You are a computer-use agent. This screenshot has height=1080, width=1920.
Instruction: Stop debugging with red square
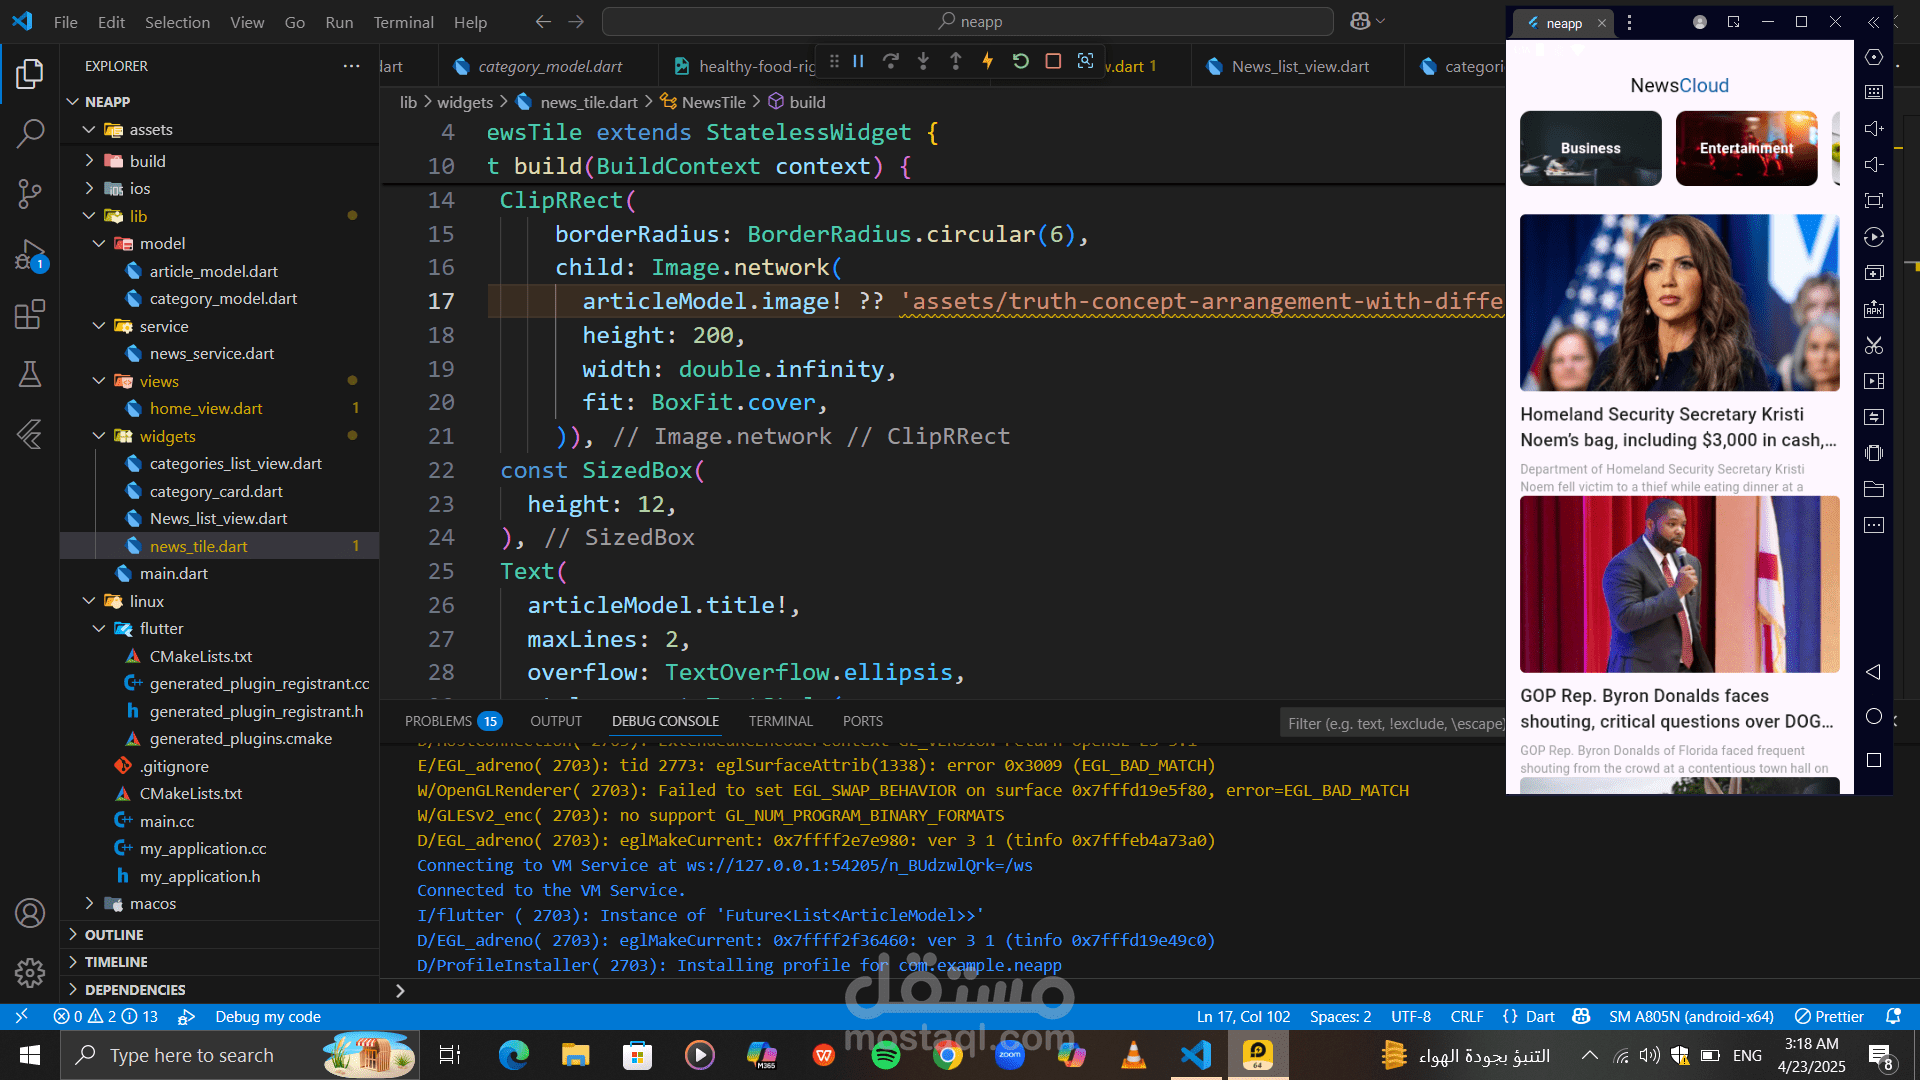pyautogui.click(x=1053, y=61)
